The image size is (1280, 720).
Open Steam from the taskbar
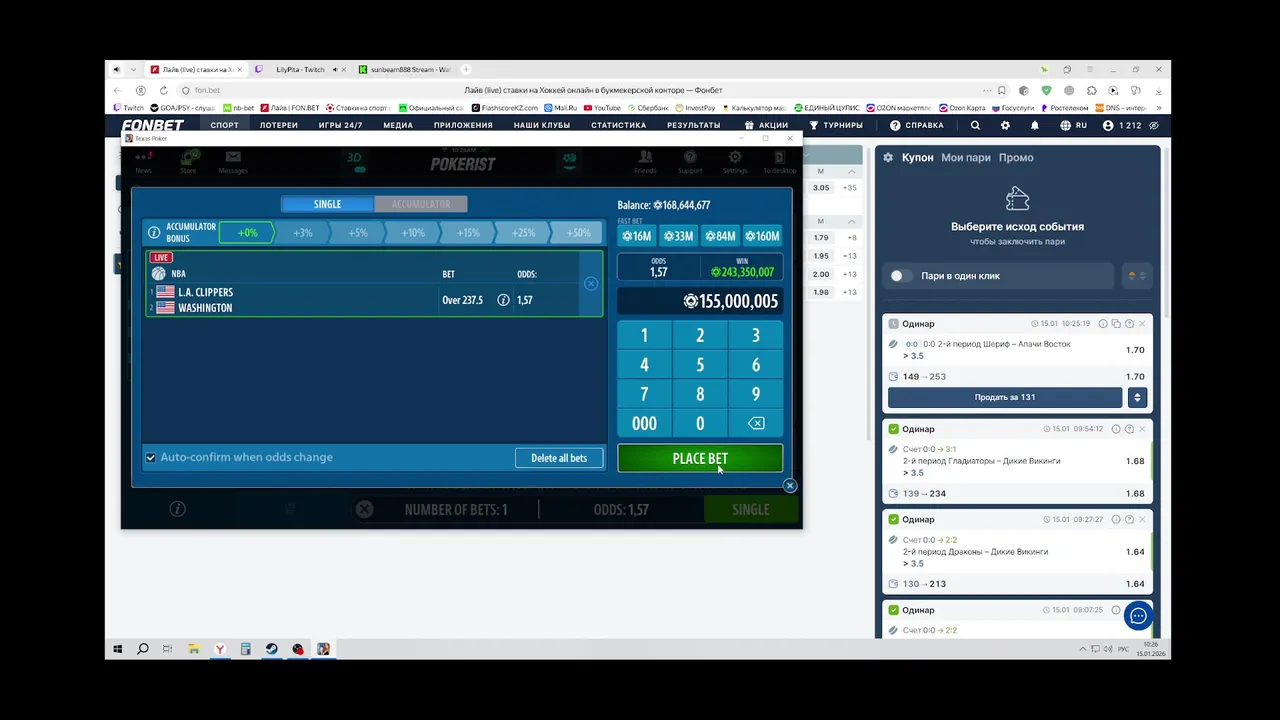tap(271, 649)
